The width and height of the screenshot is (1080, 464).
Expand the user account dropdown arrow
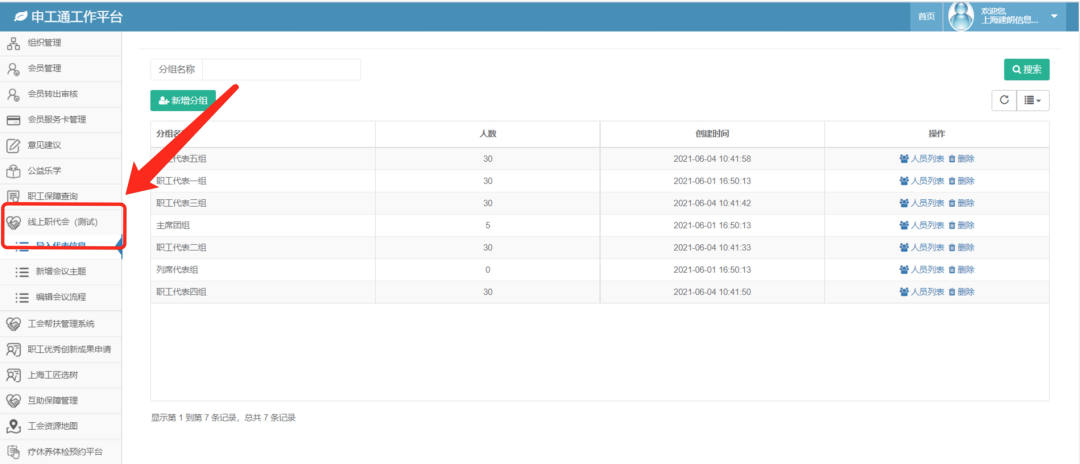[x=1054, y=16]
